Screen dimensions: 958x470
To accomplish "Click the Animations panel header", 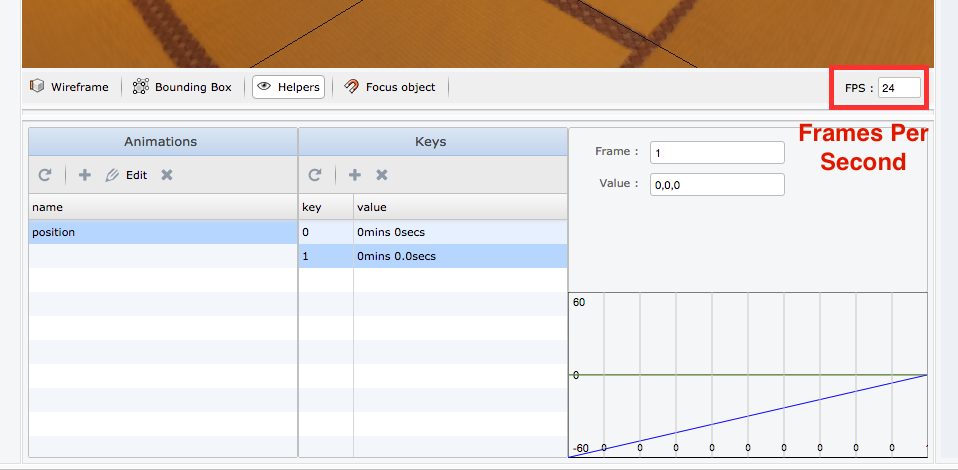I will [163, 142].
